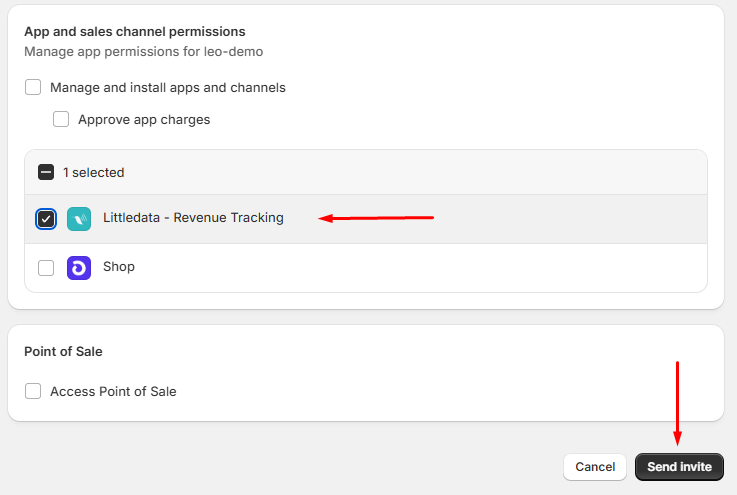This screenshot has width=737, height=495.
Task: Click the purple Shop app icon
Action: coord(79,267)
